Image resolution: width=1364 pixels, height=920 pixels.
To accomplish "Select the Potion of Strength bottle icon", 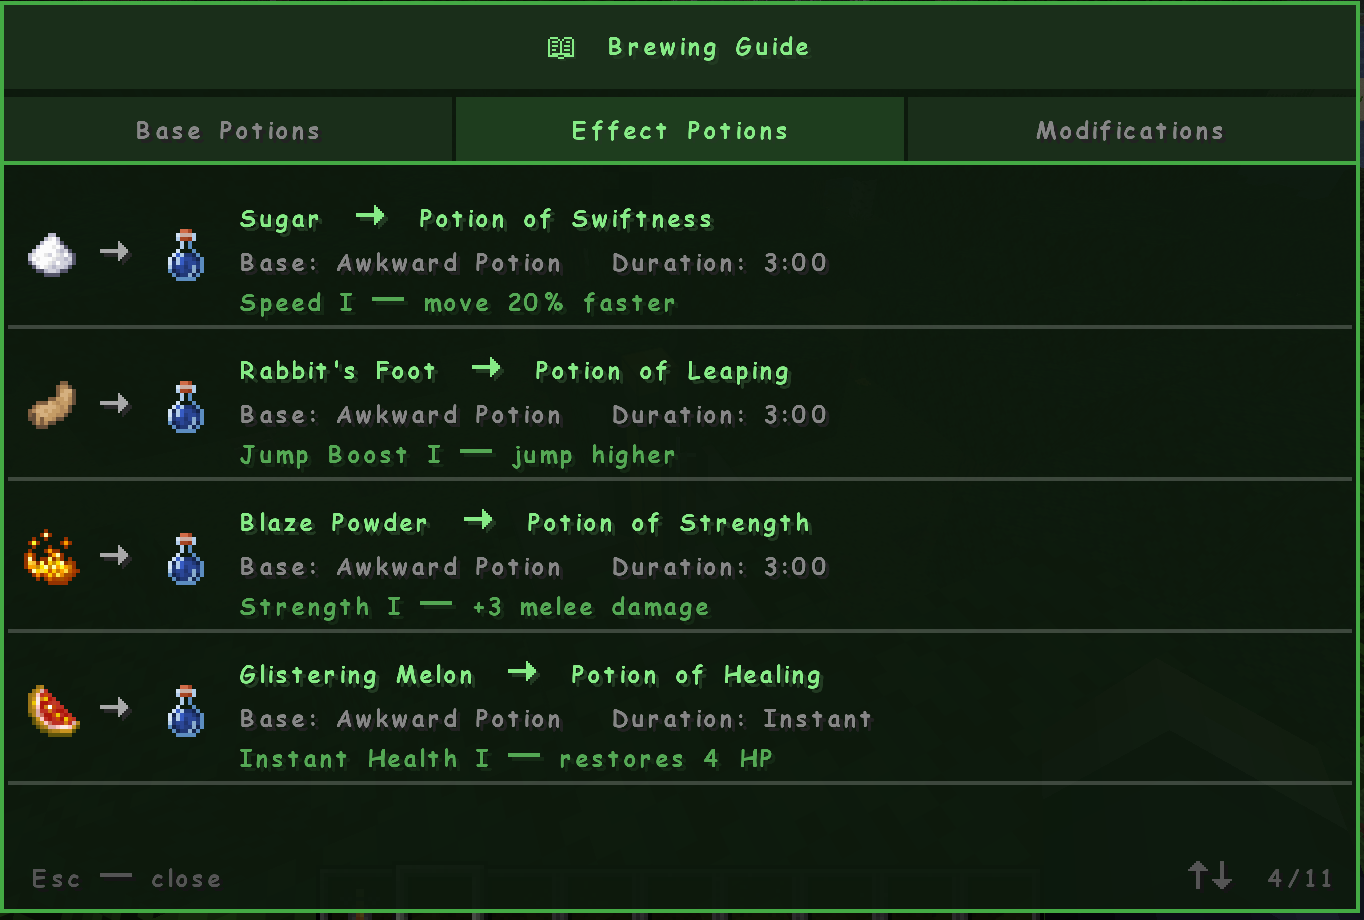I will (x=186, y=558).
